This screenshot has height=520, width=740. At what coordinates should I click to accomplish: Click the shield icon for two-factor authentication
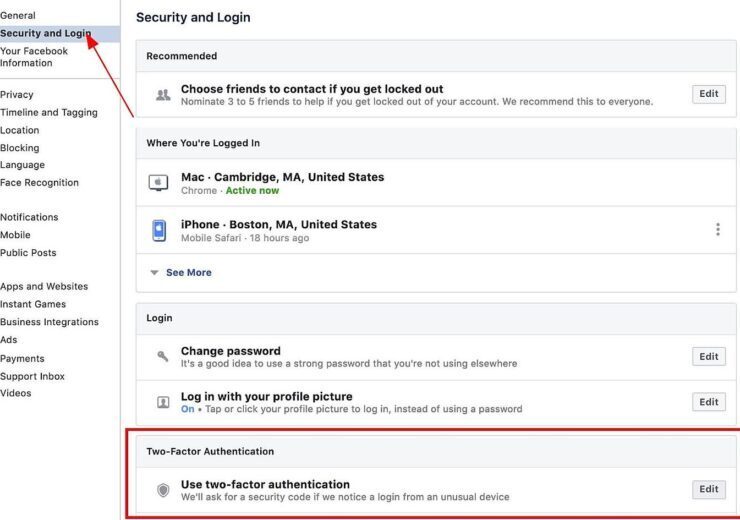[x=163, y=490]
